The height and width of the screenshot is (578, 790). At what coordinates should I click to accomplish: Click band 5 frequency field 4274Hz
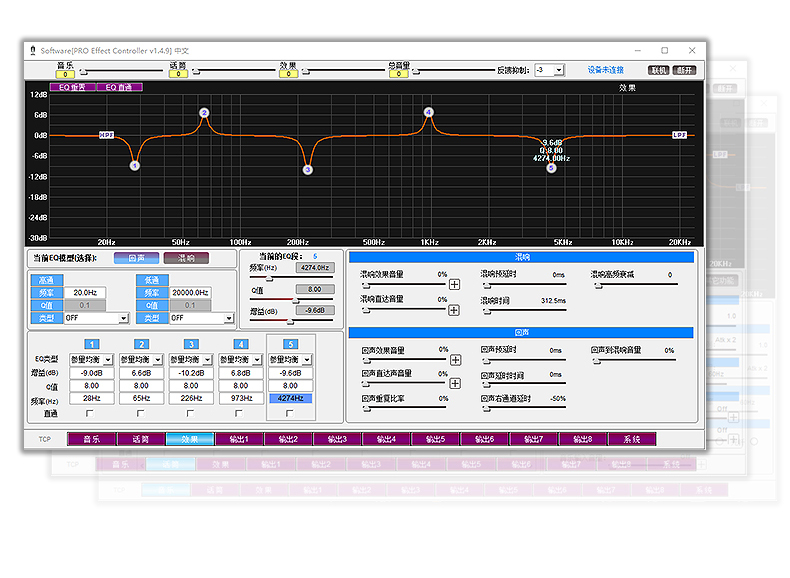coord(291,398)
